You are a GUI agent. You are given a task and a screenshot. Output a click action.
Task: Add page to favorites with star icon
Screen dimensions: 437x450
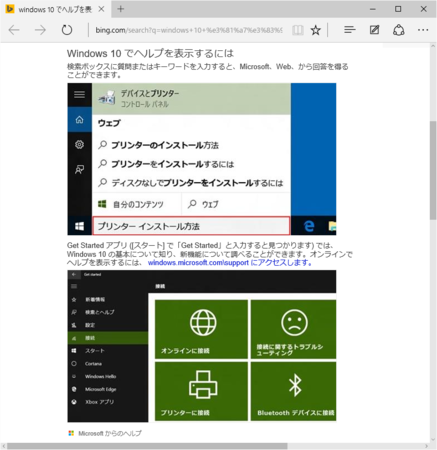click(x=315, y=30)
